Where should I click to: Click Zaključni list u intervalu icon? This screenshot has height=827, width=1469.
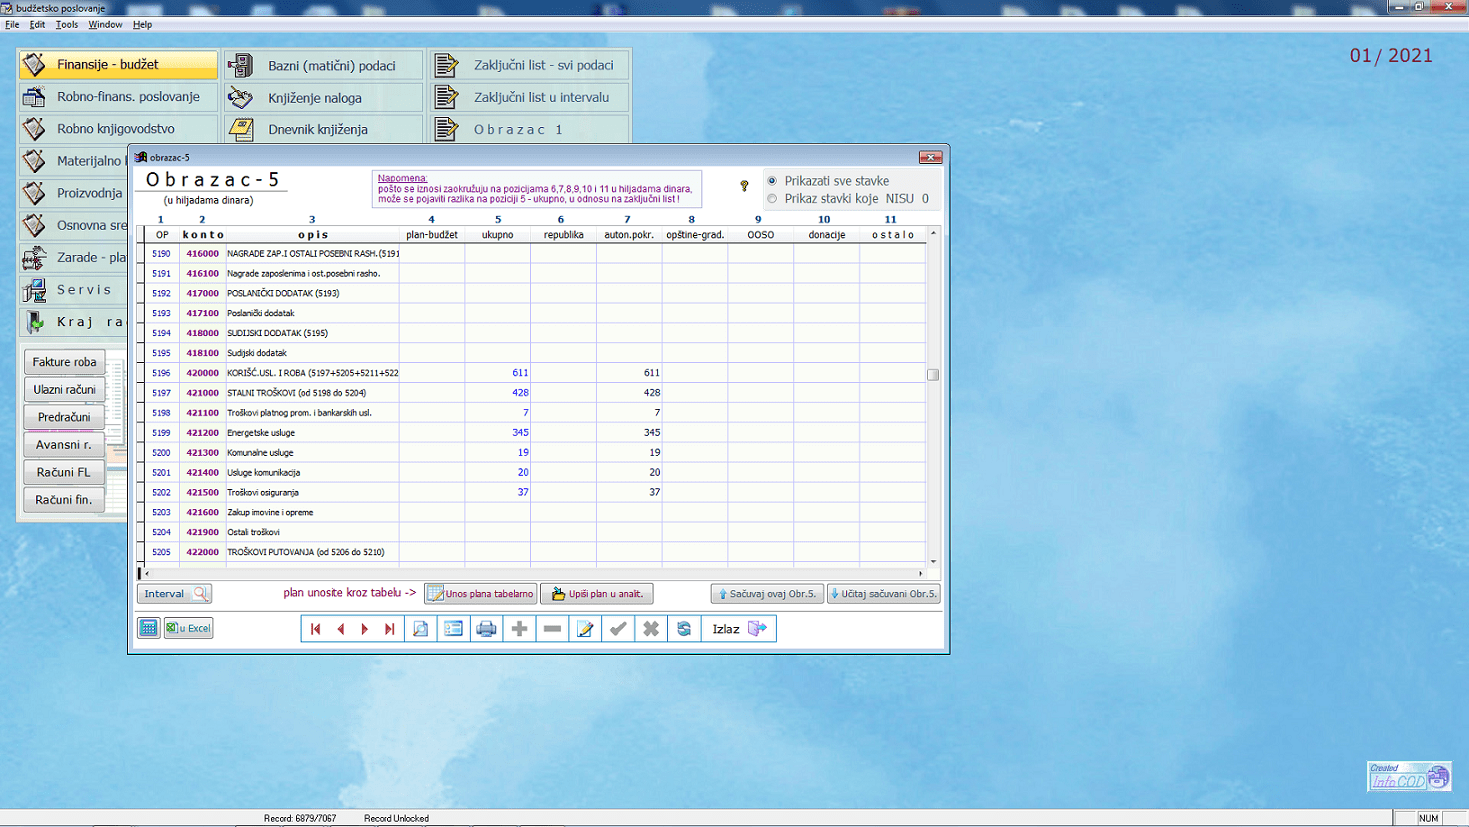tap(446, 97)
